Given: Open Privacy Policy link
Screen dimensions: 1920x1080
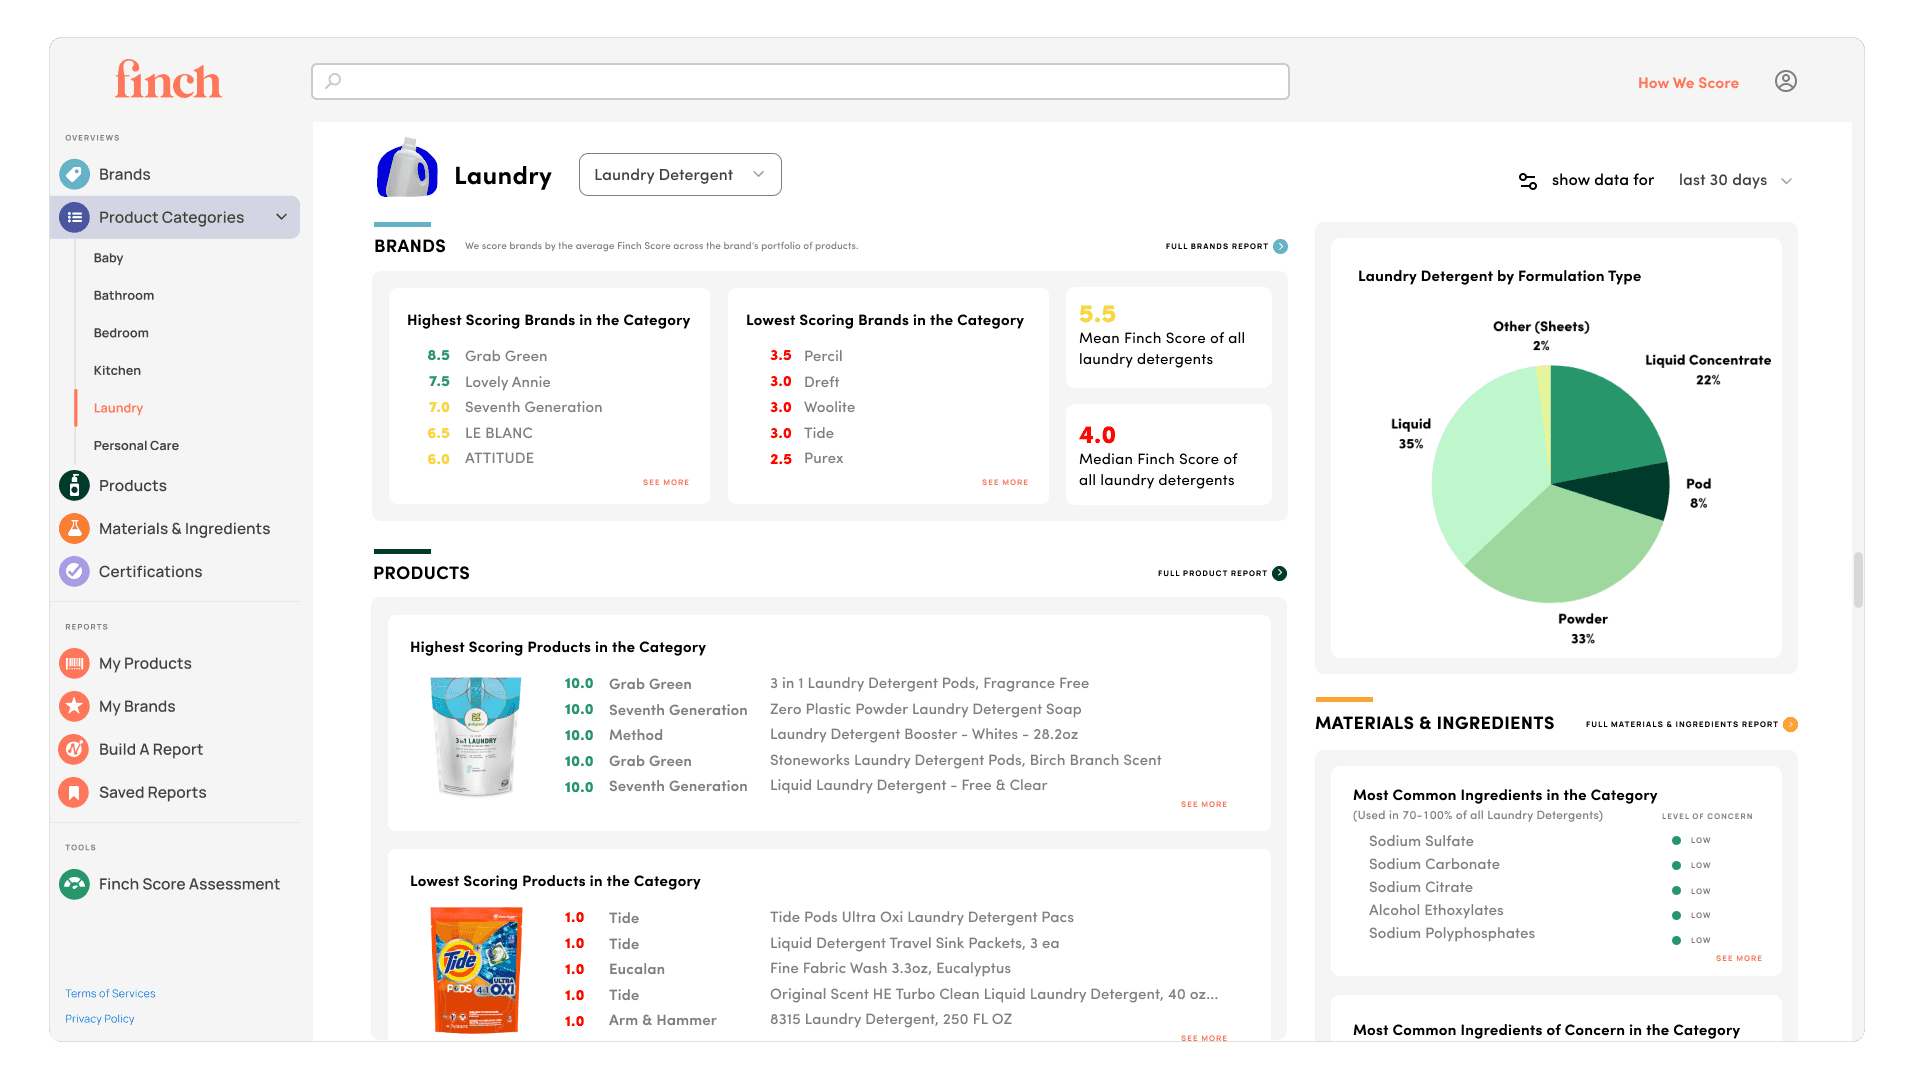Looking at the screenshot, I should point(100,1019).
